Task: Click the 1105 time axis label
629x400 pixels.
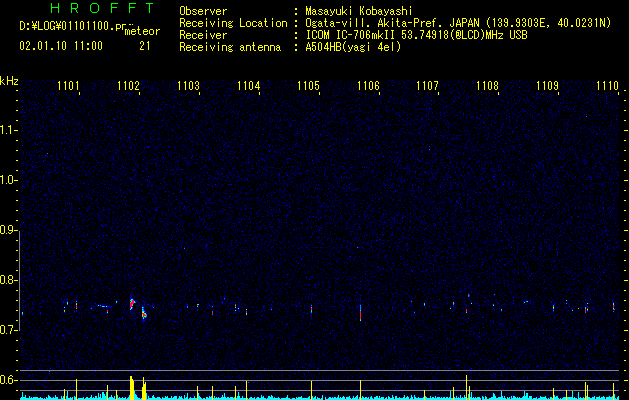Action: pyautogui.click(x=308, y=85)
